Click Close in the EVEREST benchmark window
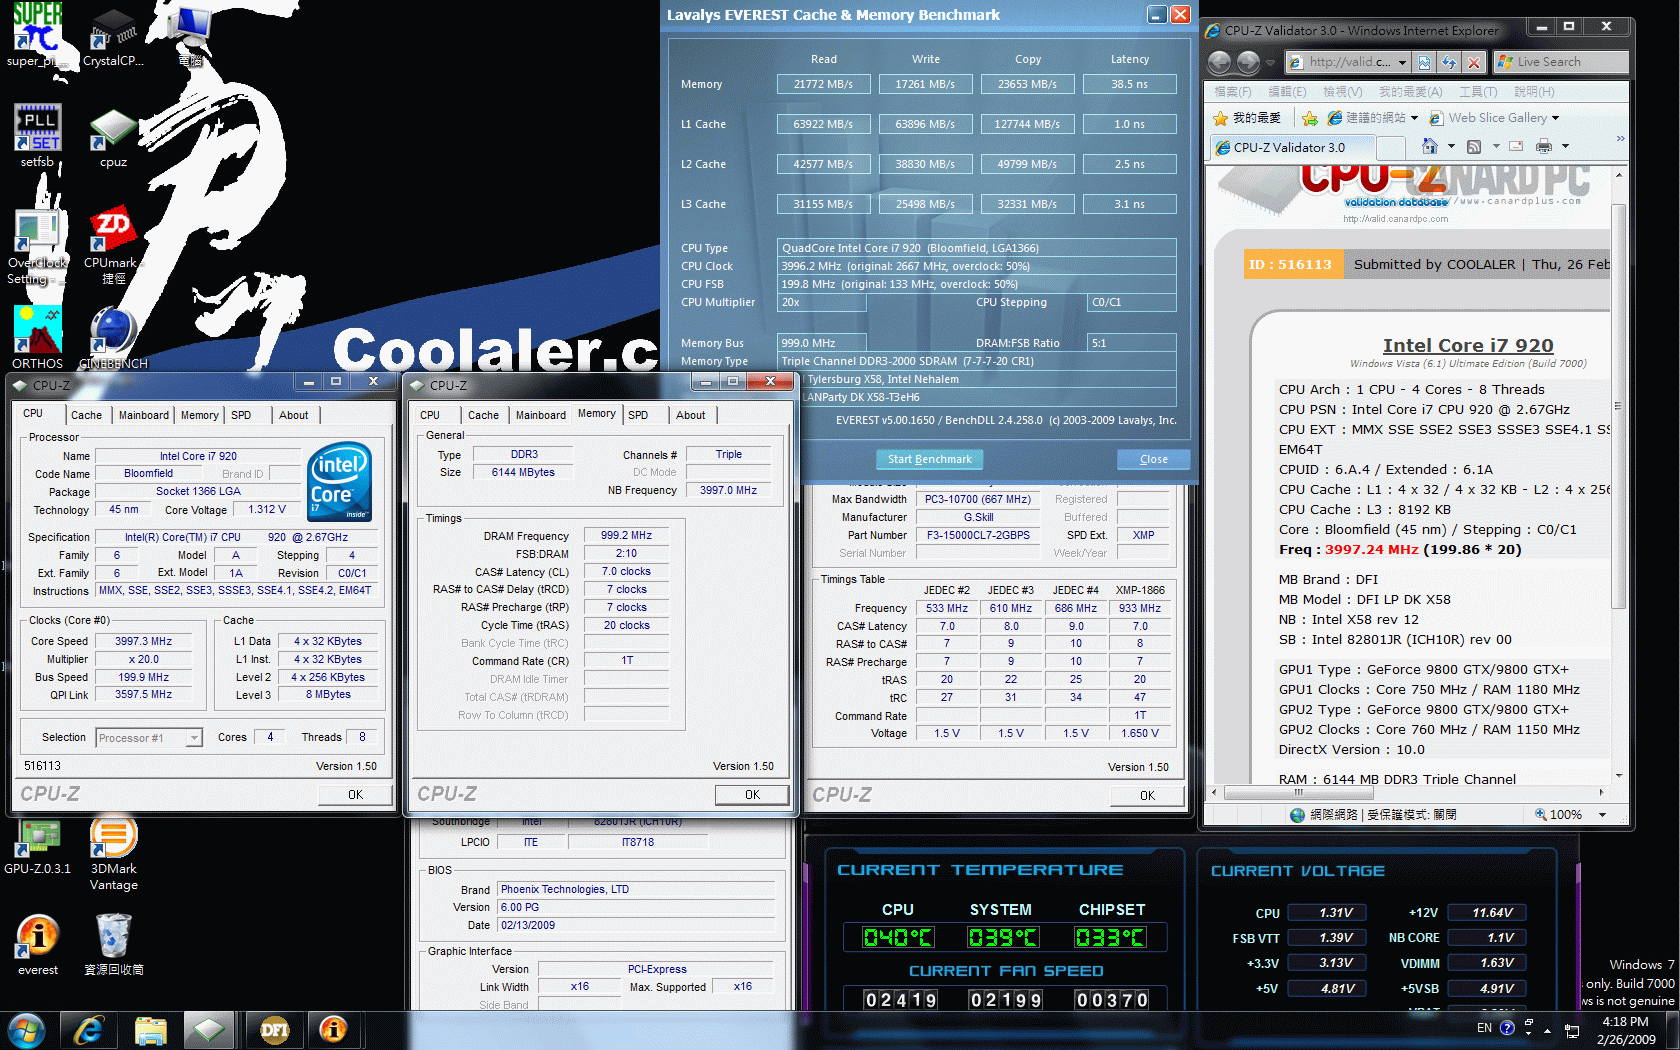The width and height of the screenshot is (1680, 1050). [1153, 459]
